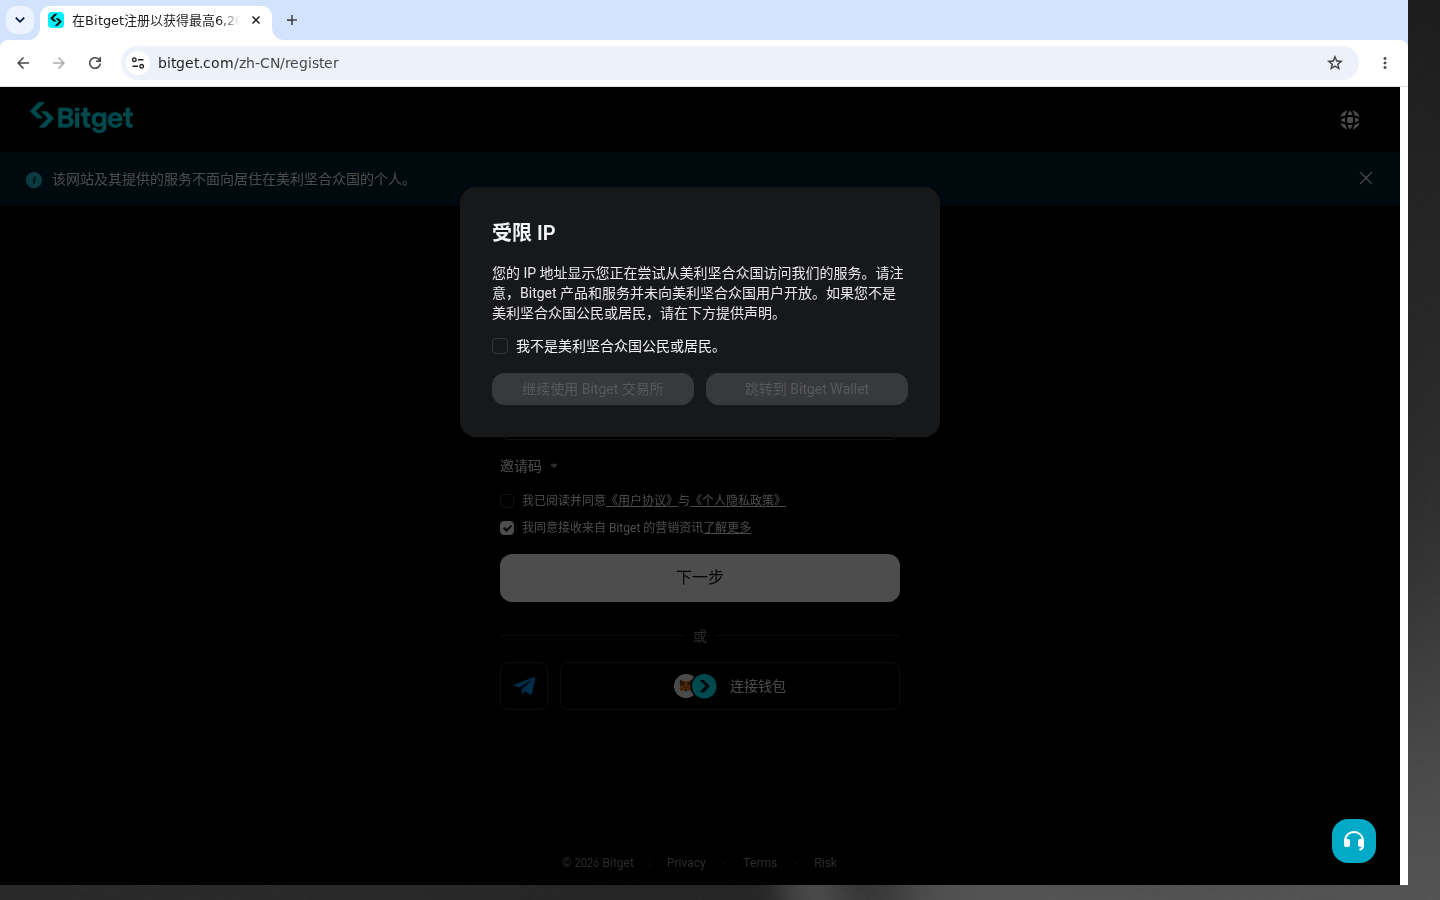1440x900 pixels.
Task: Click '跳转到 Bitget Wallet' button
Action: (807, 389)
